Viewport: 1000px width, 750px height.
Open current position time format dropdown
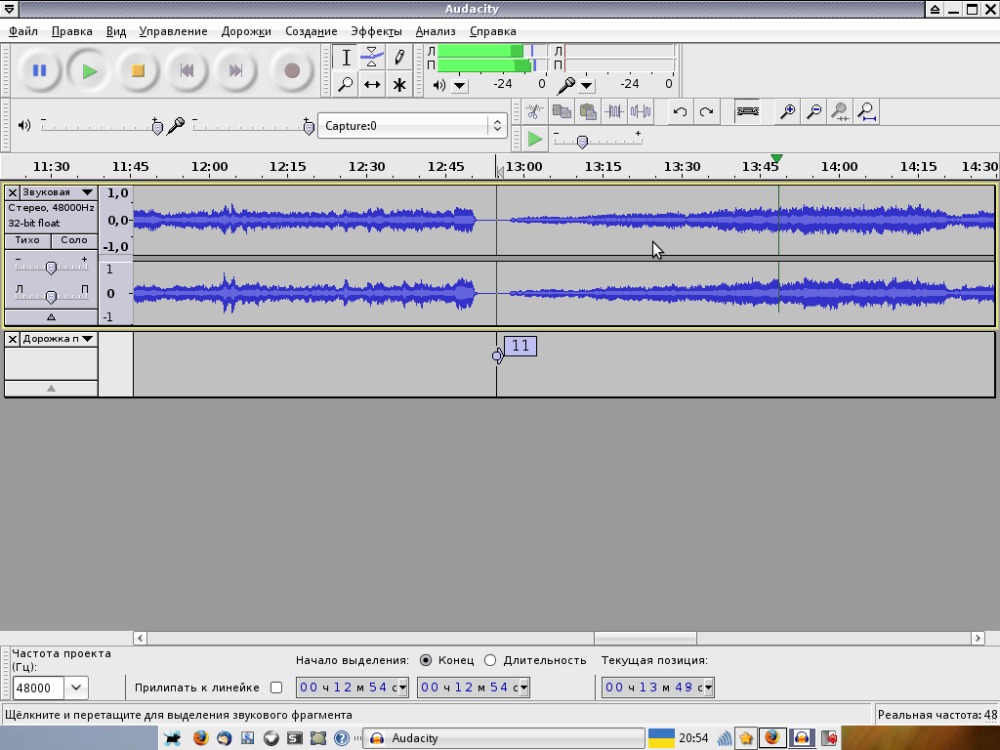(709, 688)
